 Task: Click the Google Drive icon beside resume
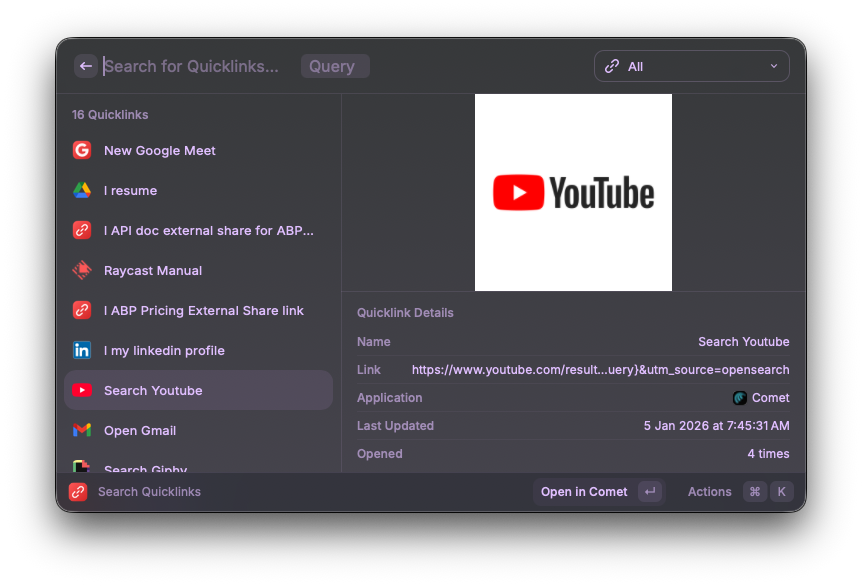82,190
